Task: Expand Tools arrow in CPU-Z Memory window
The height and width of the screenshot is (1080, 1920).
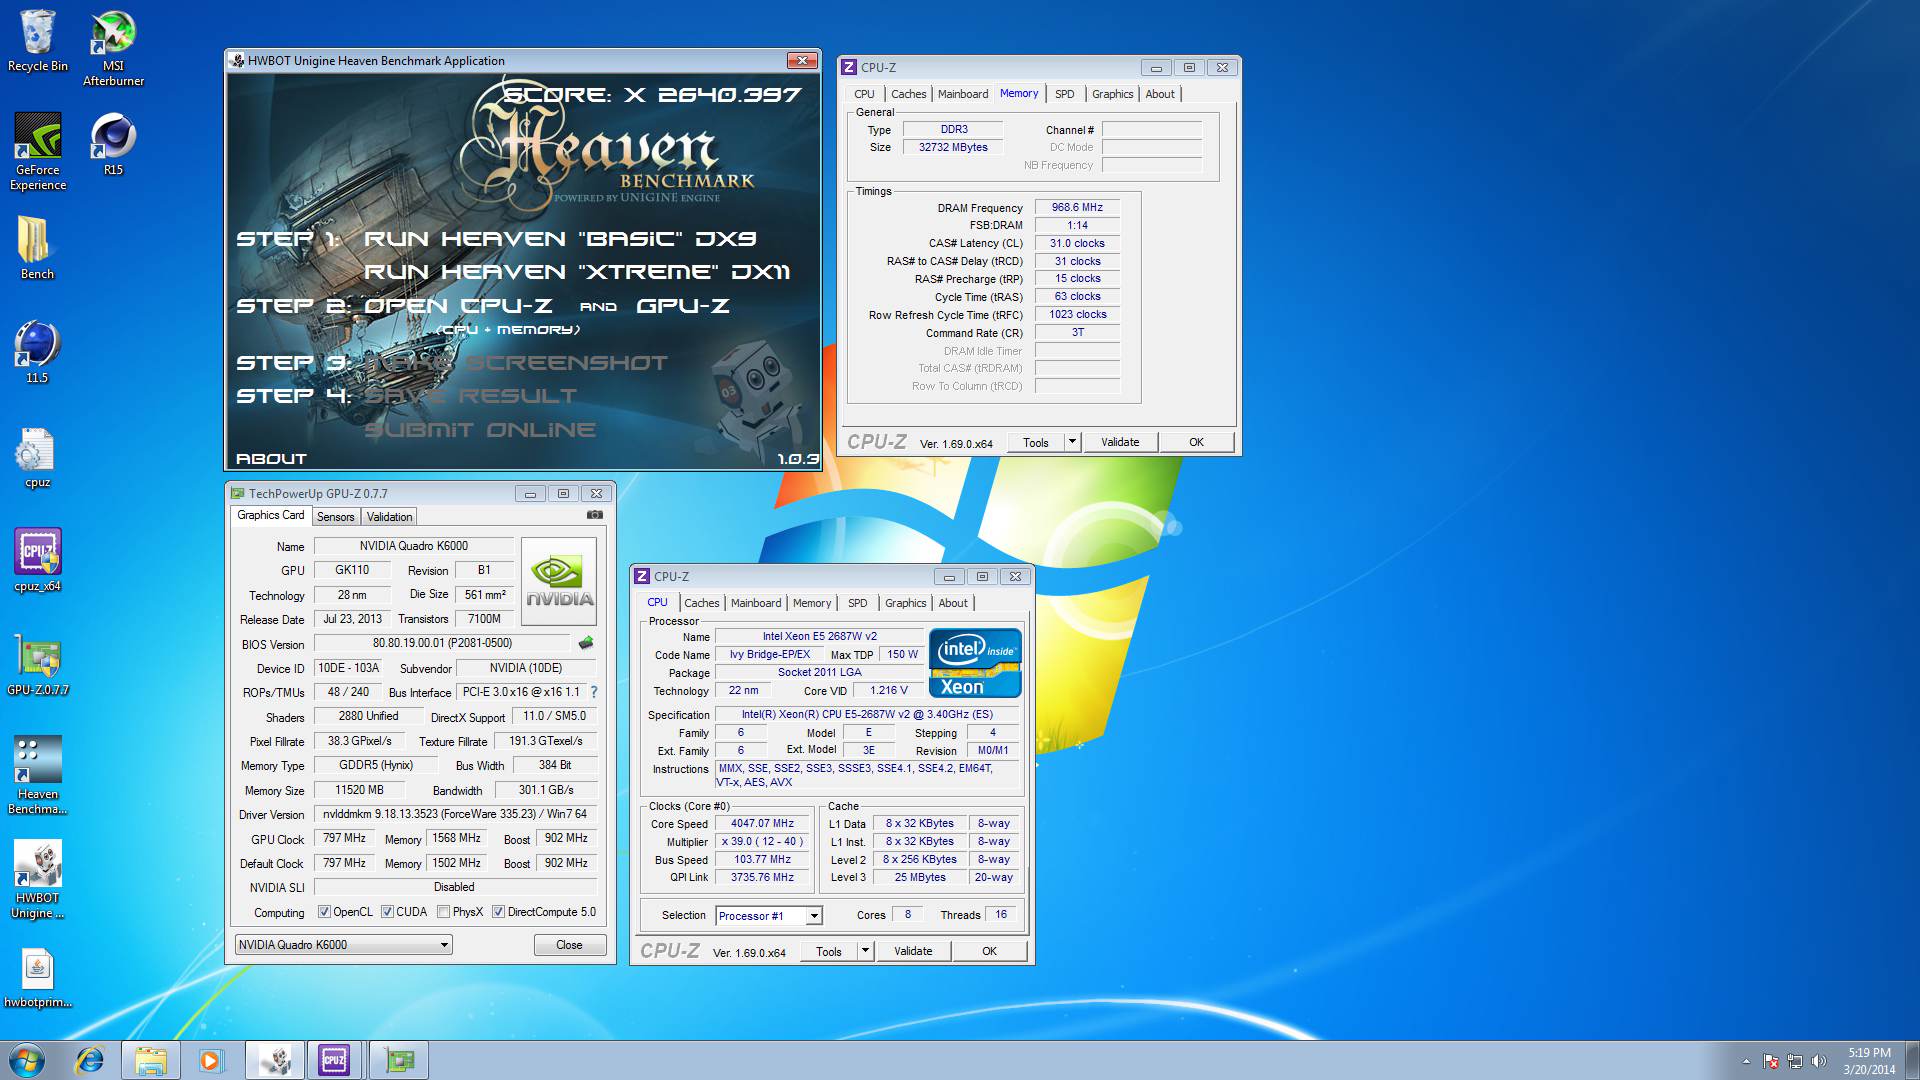Action: 1072,442
